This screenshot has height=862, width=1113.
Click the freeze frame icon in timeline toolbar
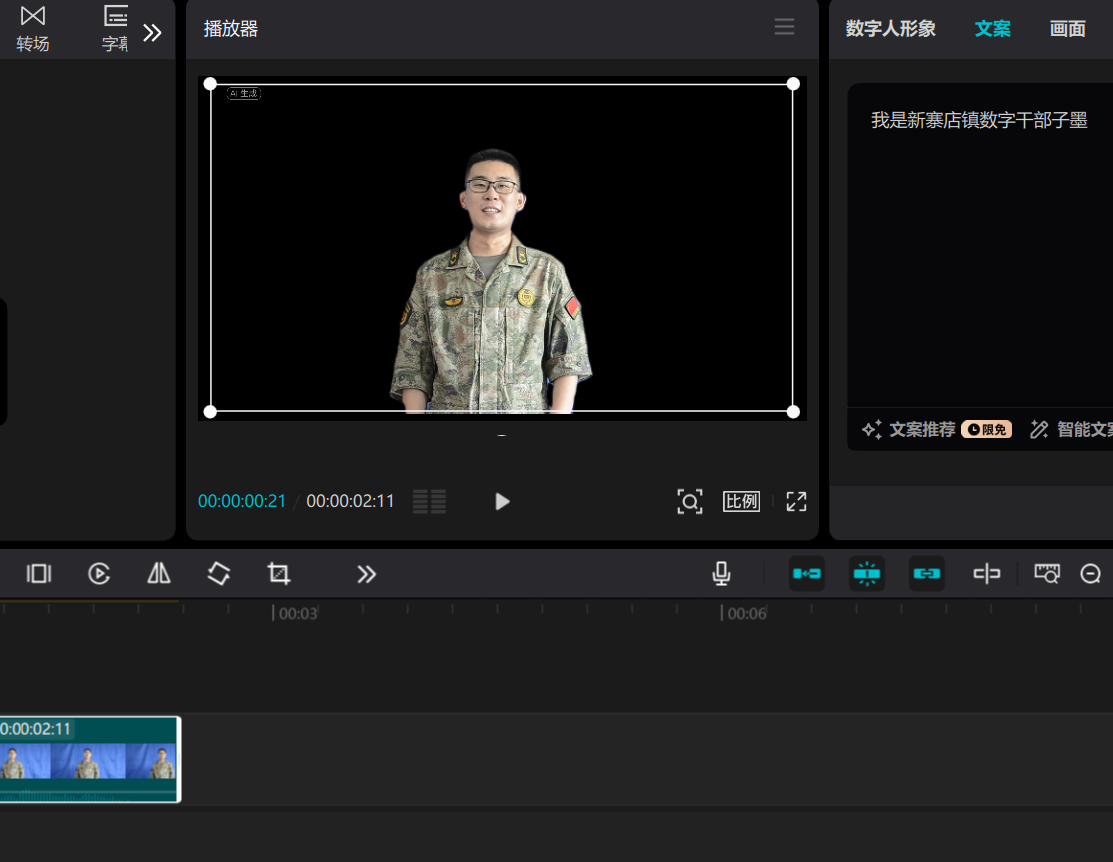39,573
